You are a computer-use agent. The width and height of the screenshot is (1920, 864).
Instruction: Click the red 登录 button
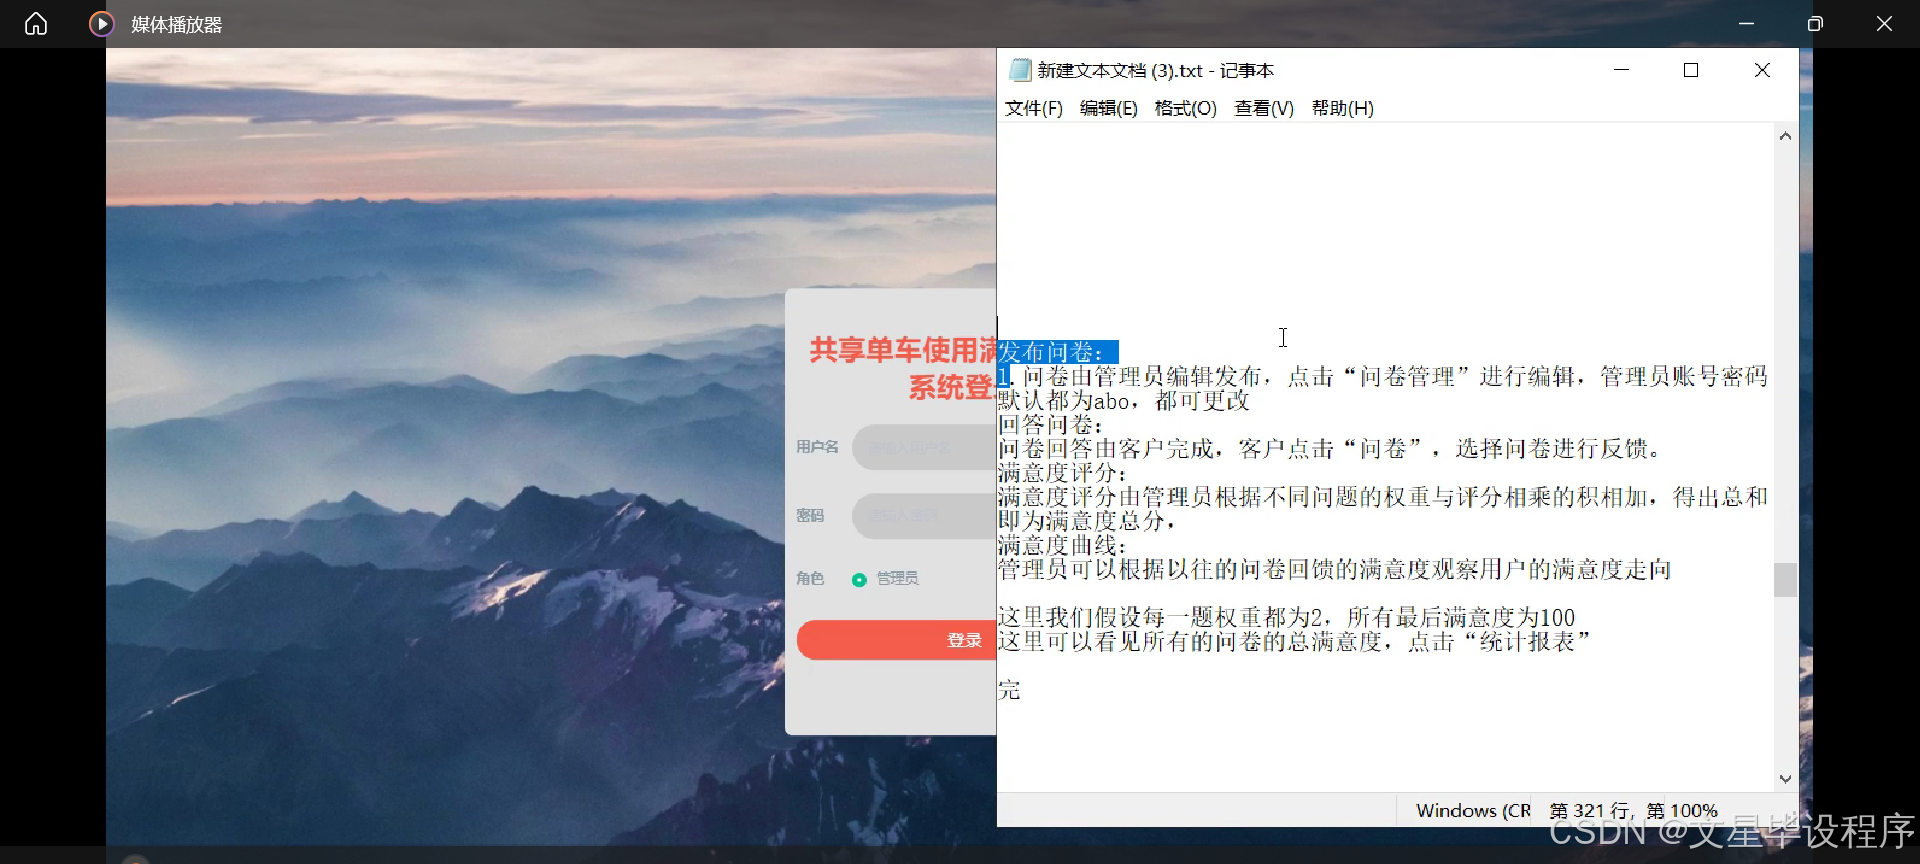(896, 640)
